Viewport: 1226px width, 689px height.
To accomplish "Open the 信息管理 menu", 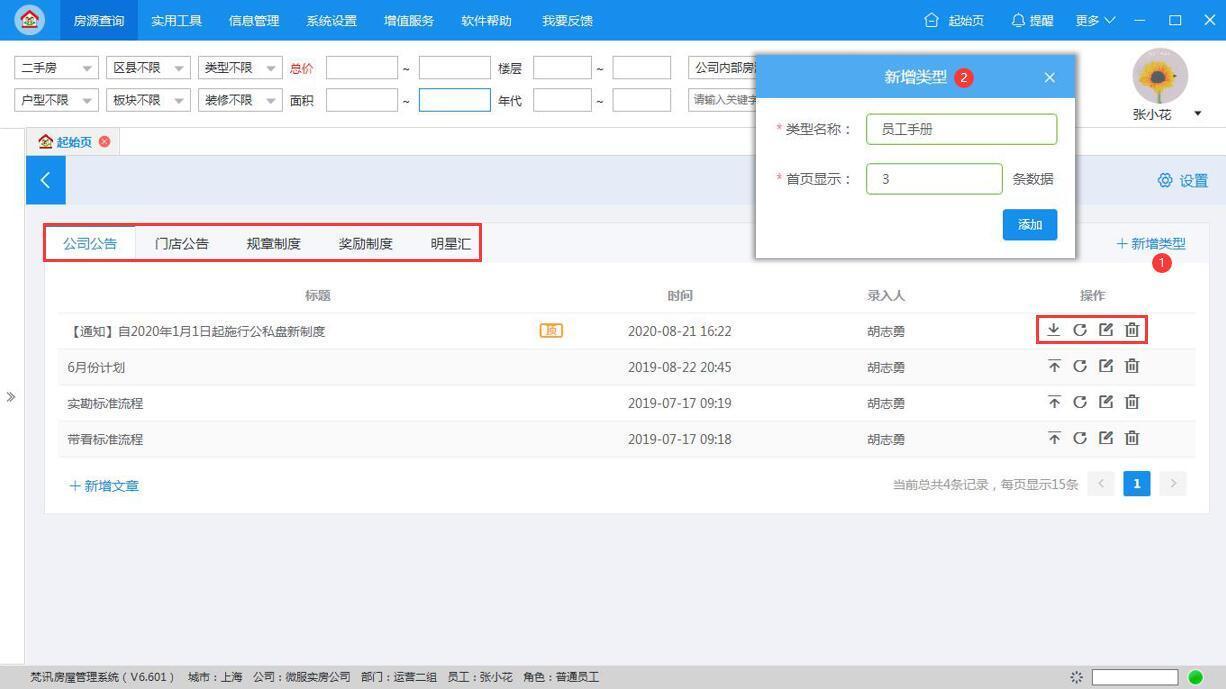I will (x=253, y=20).
